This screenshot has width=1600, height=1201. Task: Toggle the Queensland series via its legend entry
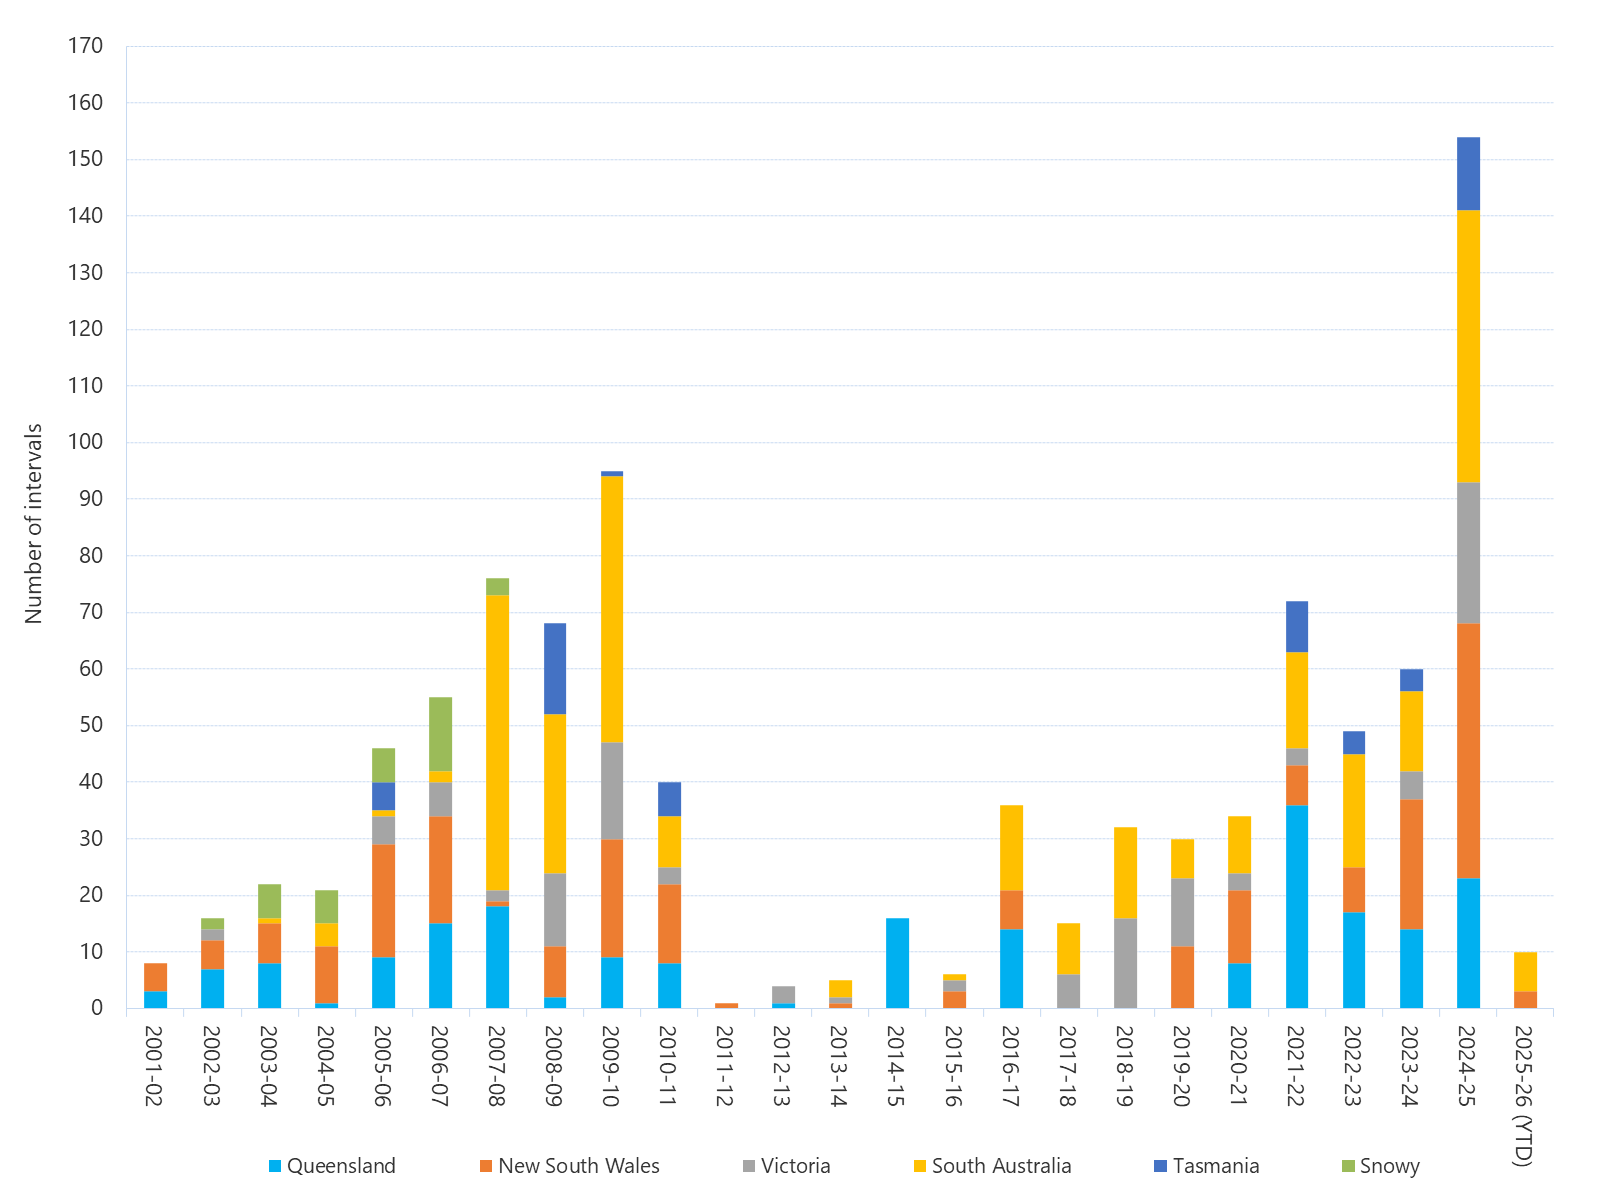pos(340,1166)
